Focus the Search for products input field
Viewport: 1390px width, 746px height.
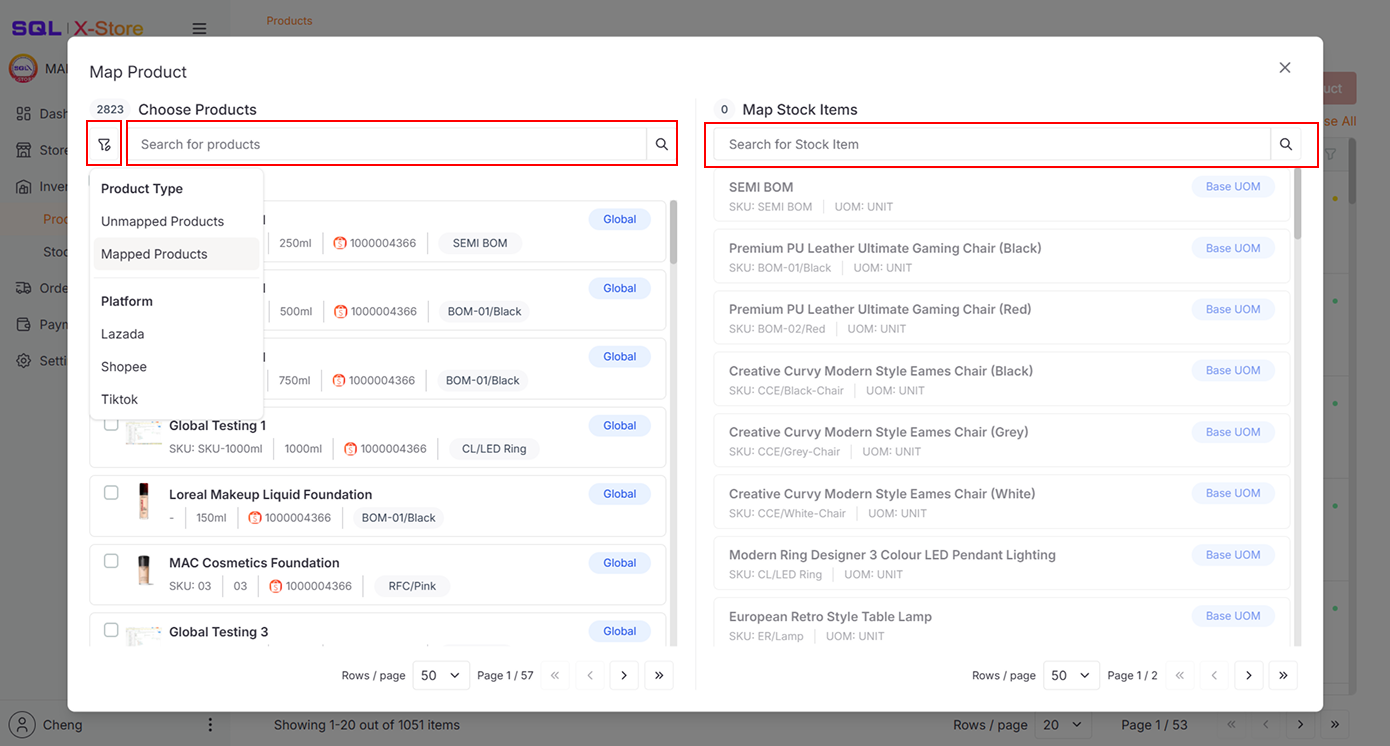point(390,144)
